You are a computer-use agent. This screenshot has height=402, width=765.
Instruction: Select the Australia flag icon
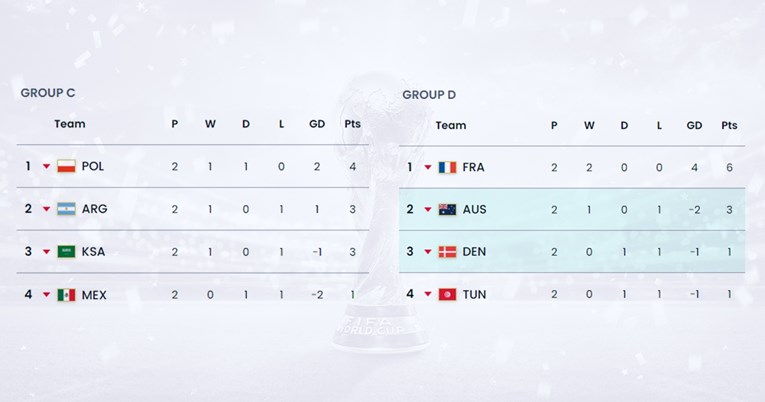click(447, 209)
